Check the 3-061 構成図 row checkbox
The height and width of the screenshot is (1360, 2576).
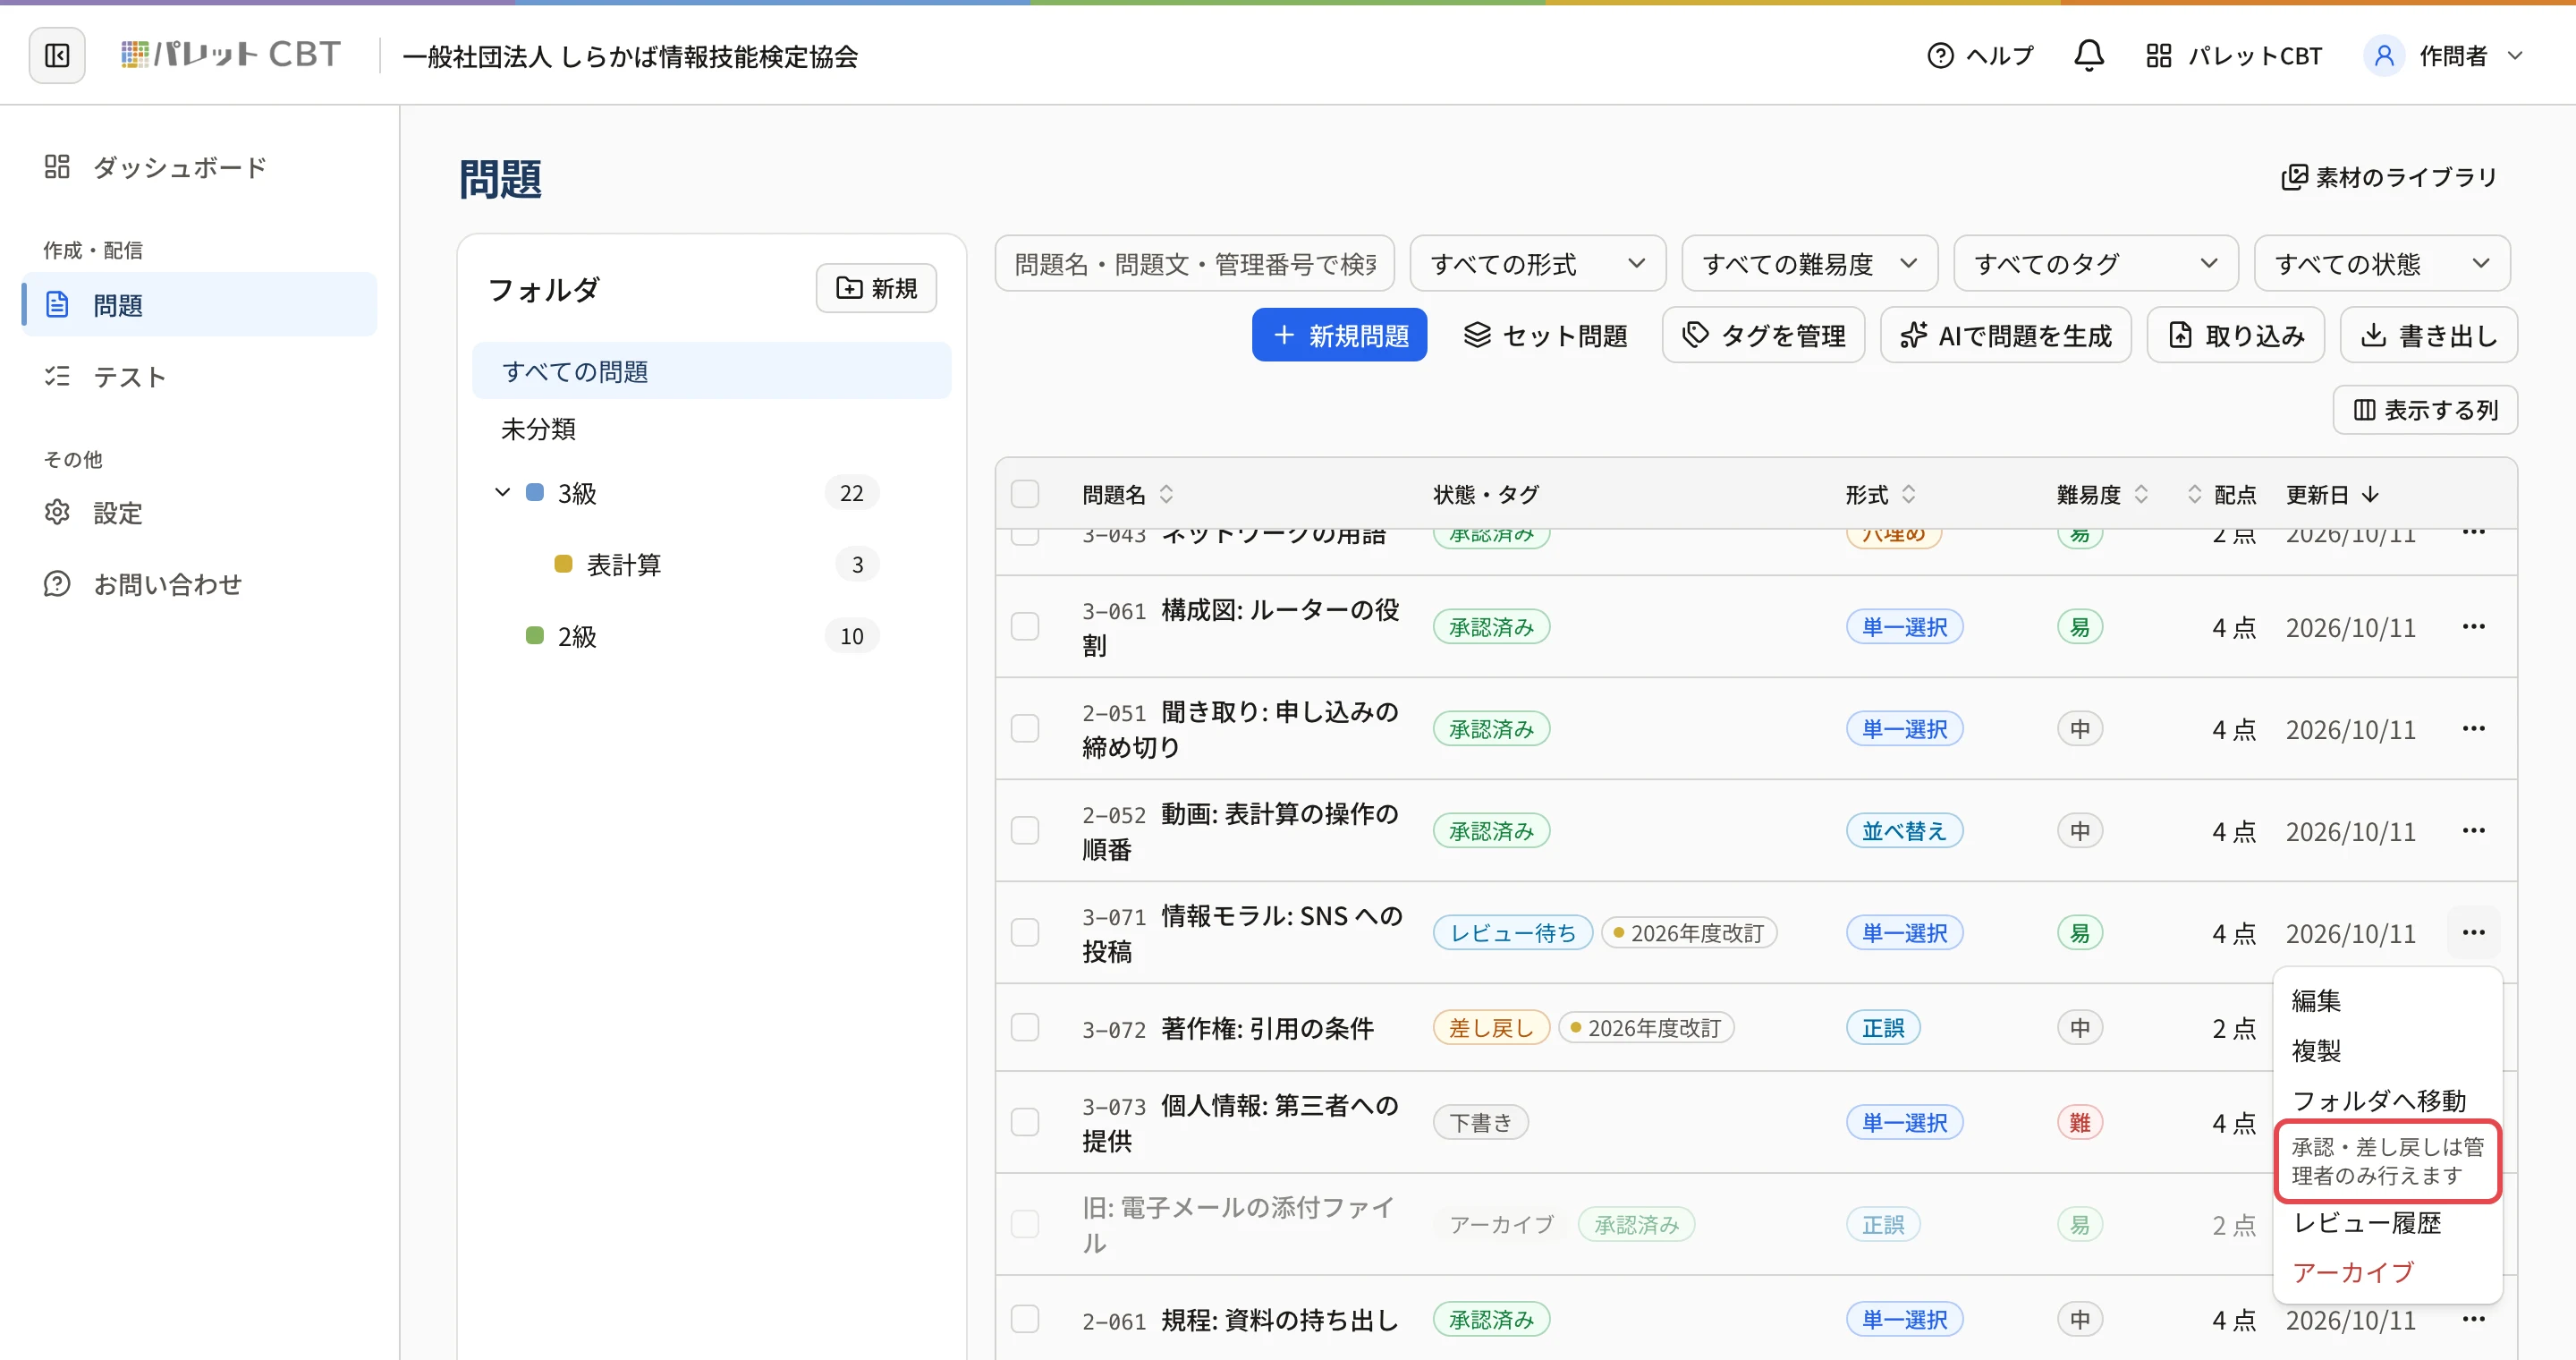tap(1025, 626)
